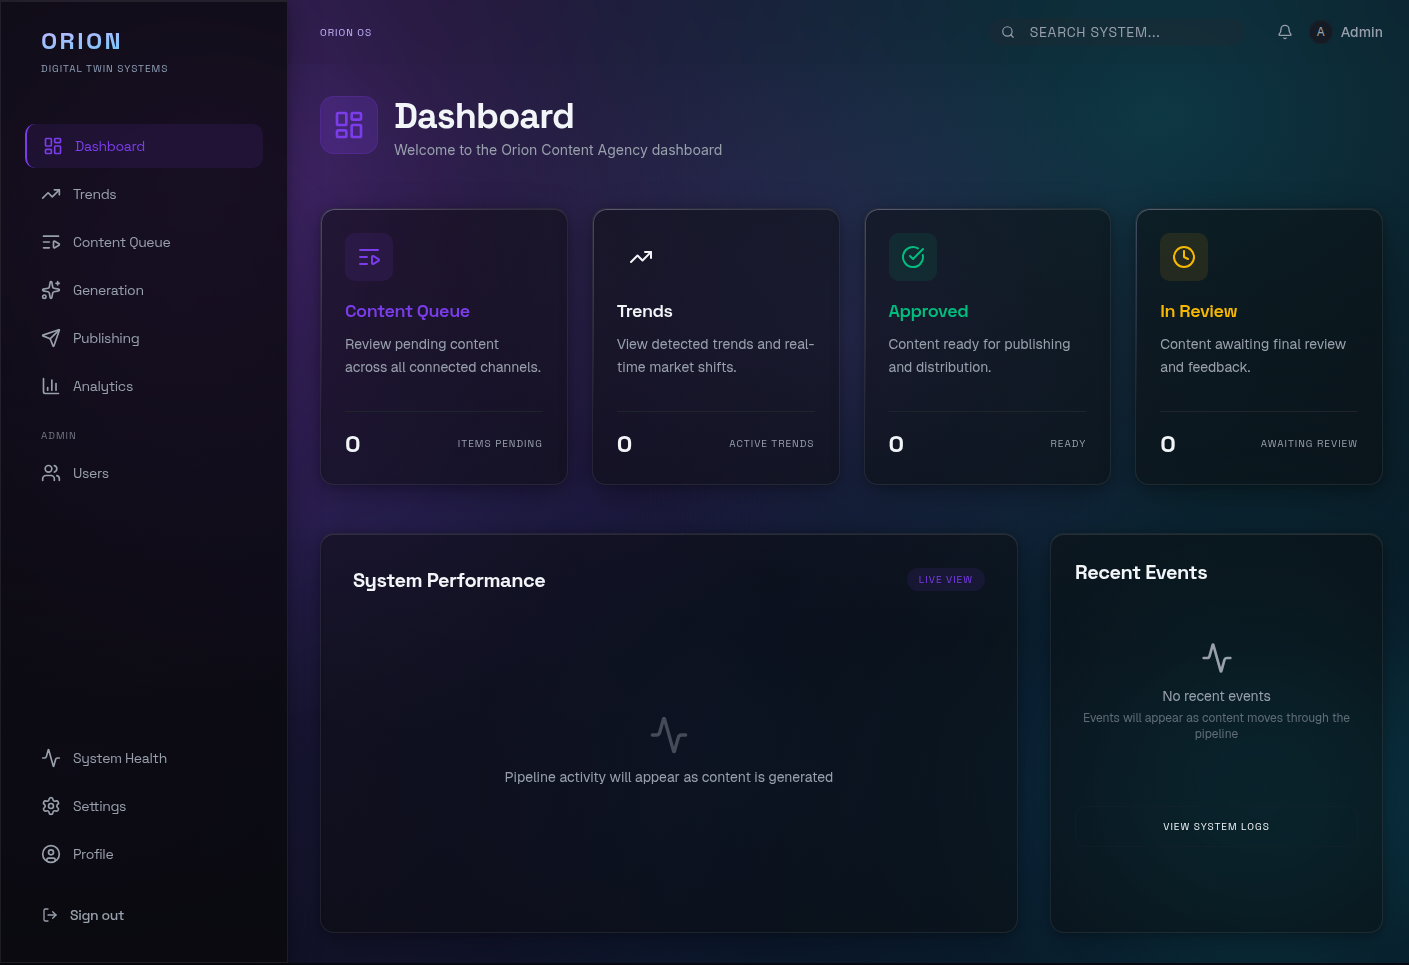Open Publishing via the paper plane icon
The image size is (1409, 965).
click(x=51, y=337)
